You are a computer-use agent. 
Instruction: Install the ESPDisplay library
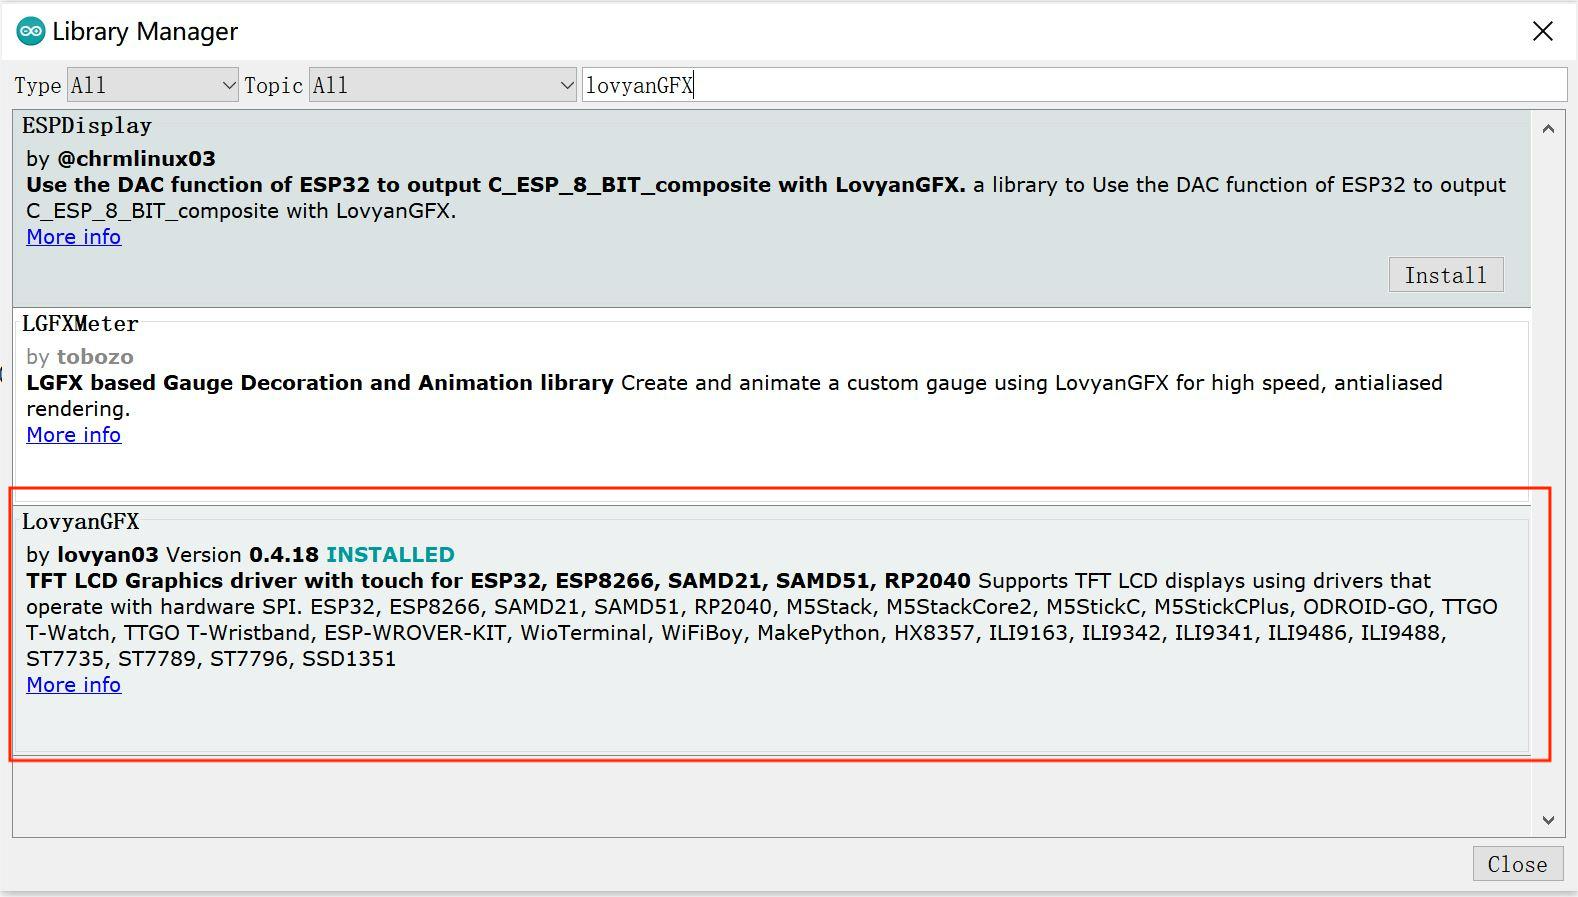click(1446, 275)
